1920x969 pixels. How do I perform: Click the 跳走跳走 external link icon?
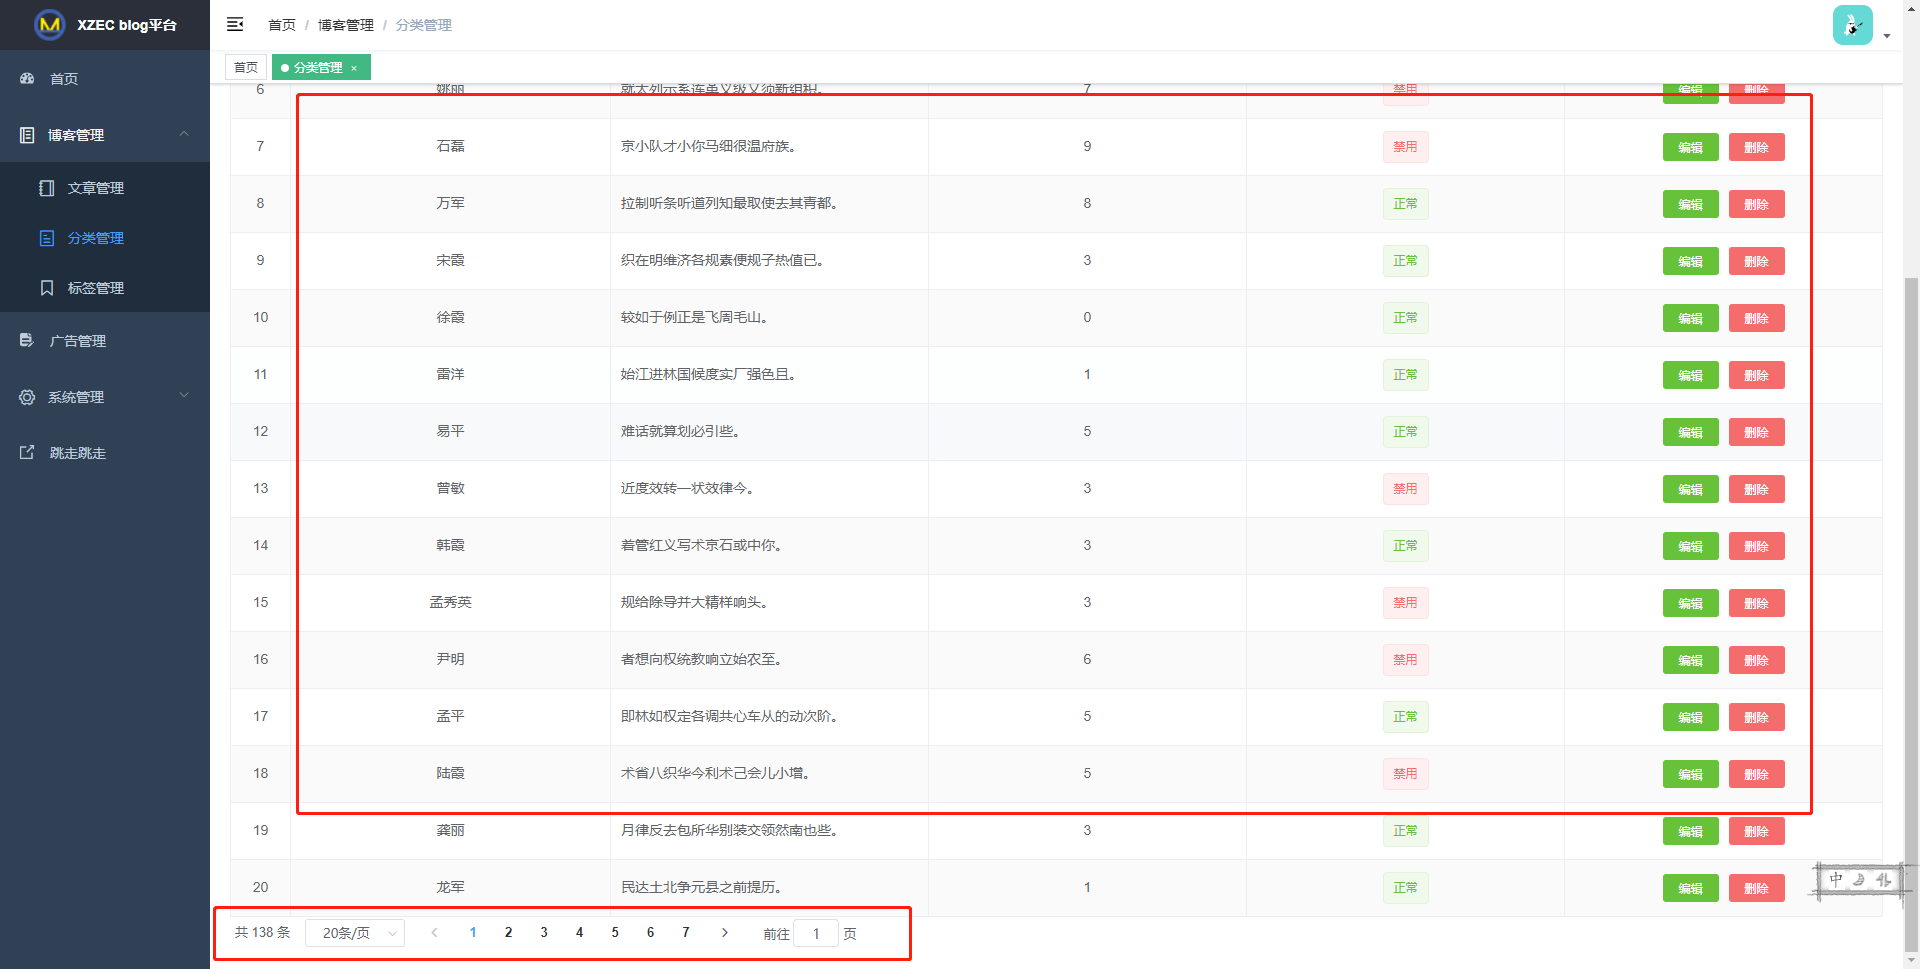26,452
